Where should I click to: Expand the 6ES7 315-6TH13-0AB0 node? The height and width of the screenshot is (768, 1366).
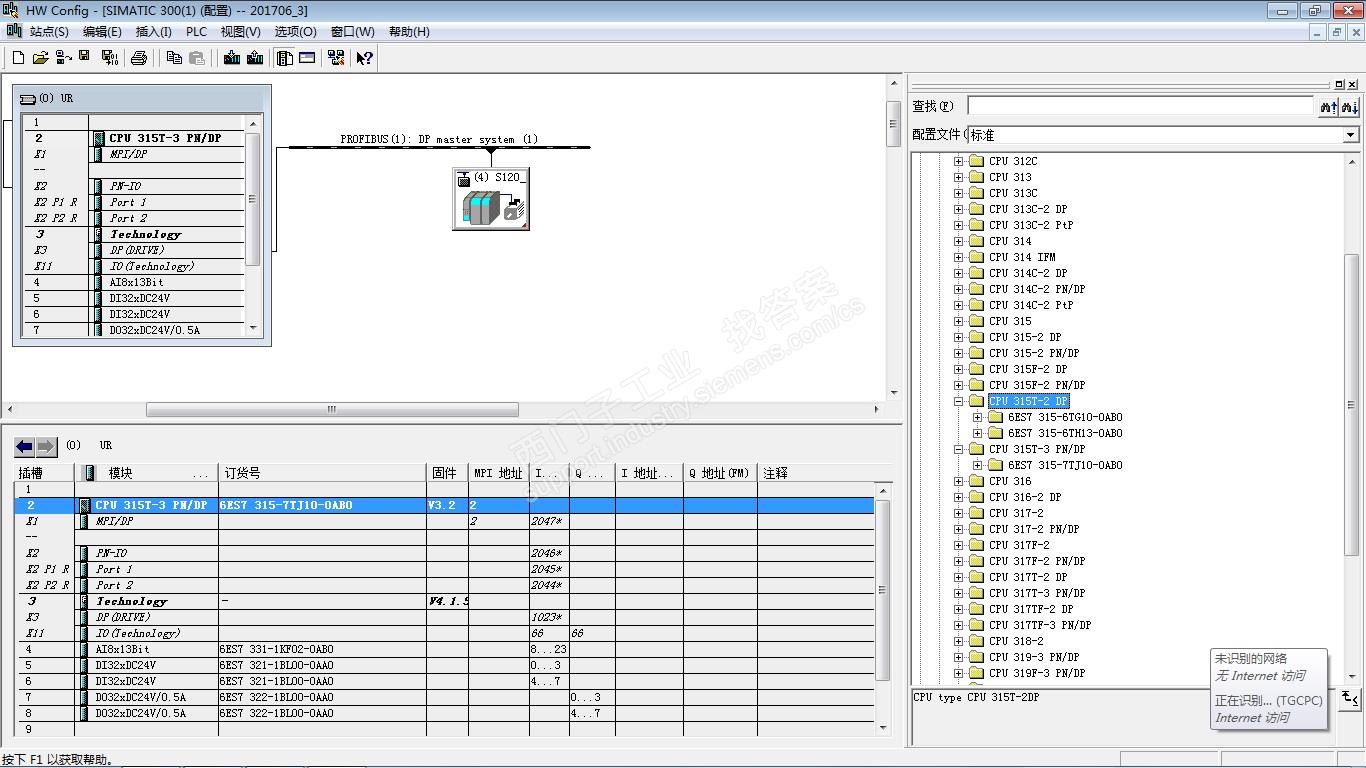coord(977,433)
